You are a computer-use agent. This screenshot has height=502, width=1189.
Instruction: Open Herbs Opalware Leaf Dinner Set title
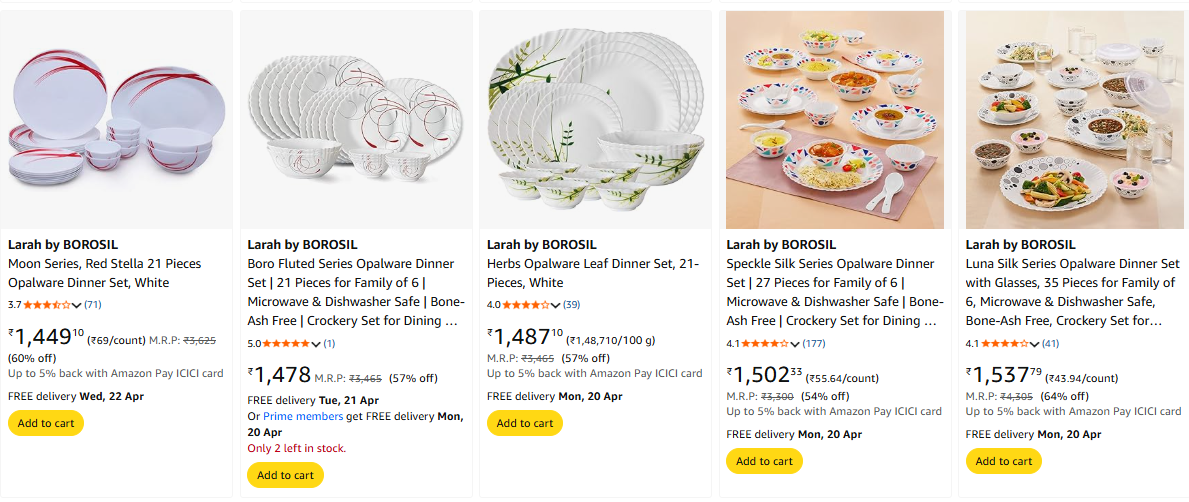pos(592,273)
